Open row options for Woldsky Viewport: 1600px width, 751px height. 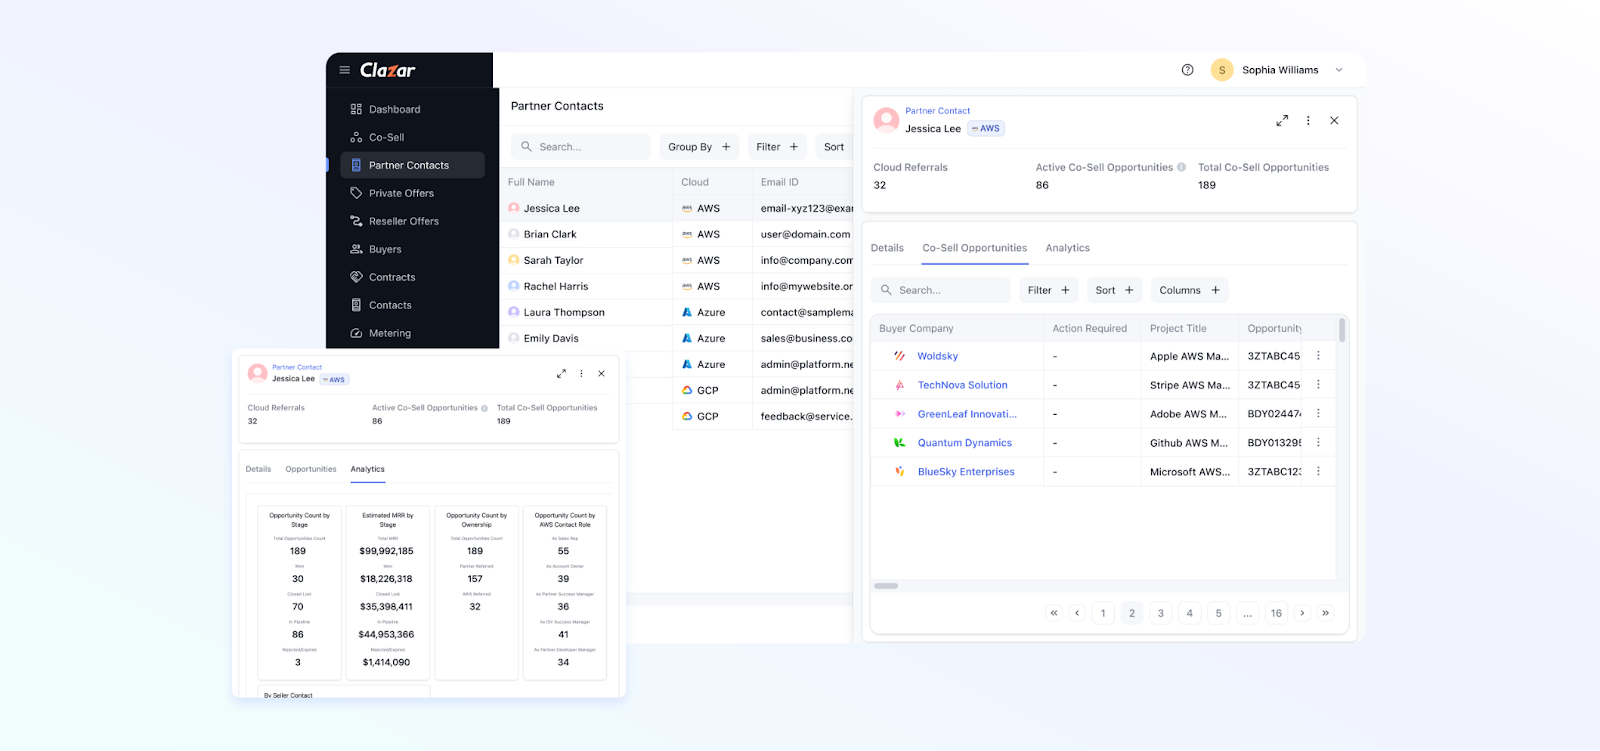pyautogui.click(x=1318, y=356)
